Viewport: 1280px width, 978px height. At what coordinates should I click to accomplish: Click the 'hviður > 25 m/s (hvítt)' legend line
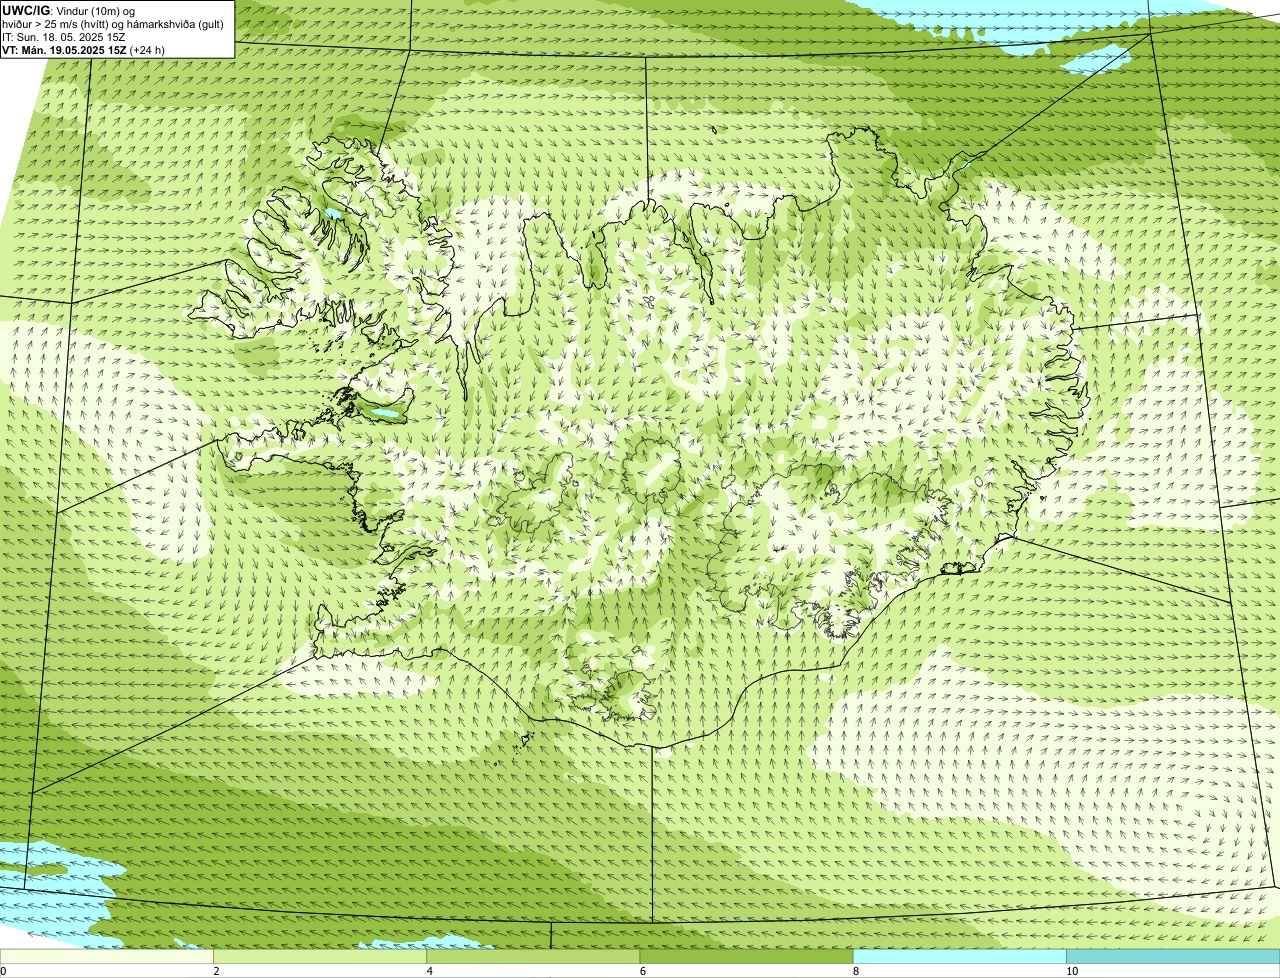[115, 23]
